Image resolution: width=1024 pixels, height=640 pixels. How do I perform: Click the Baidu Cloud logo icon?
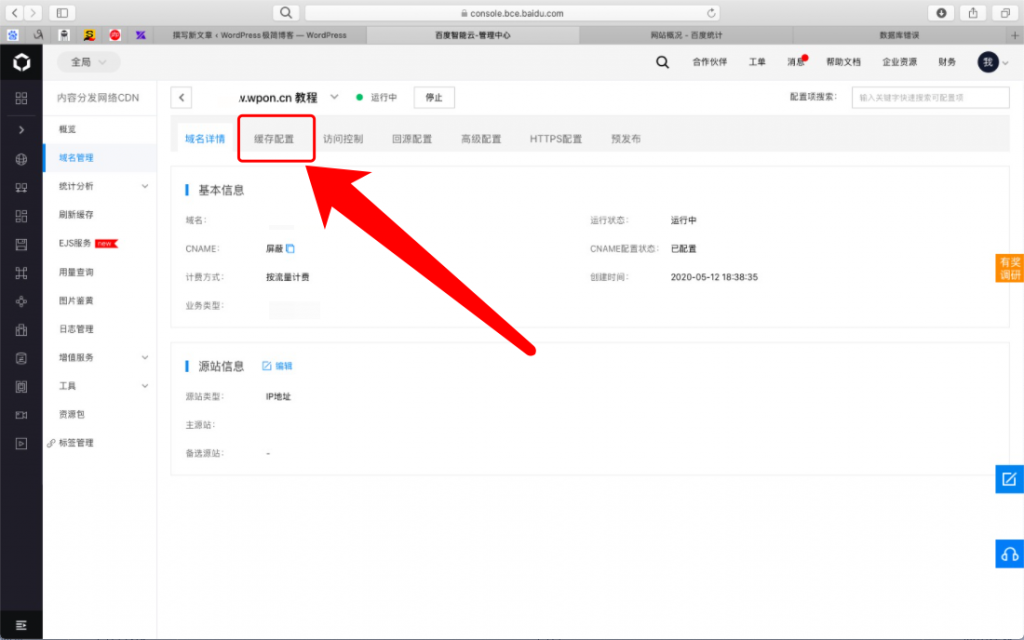21,63
